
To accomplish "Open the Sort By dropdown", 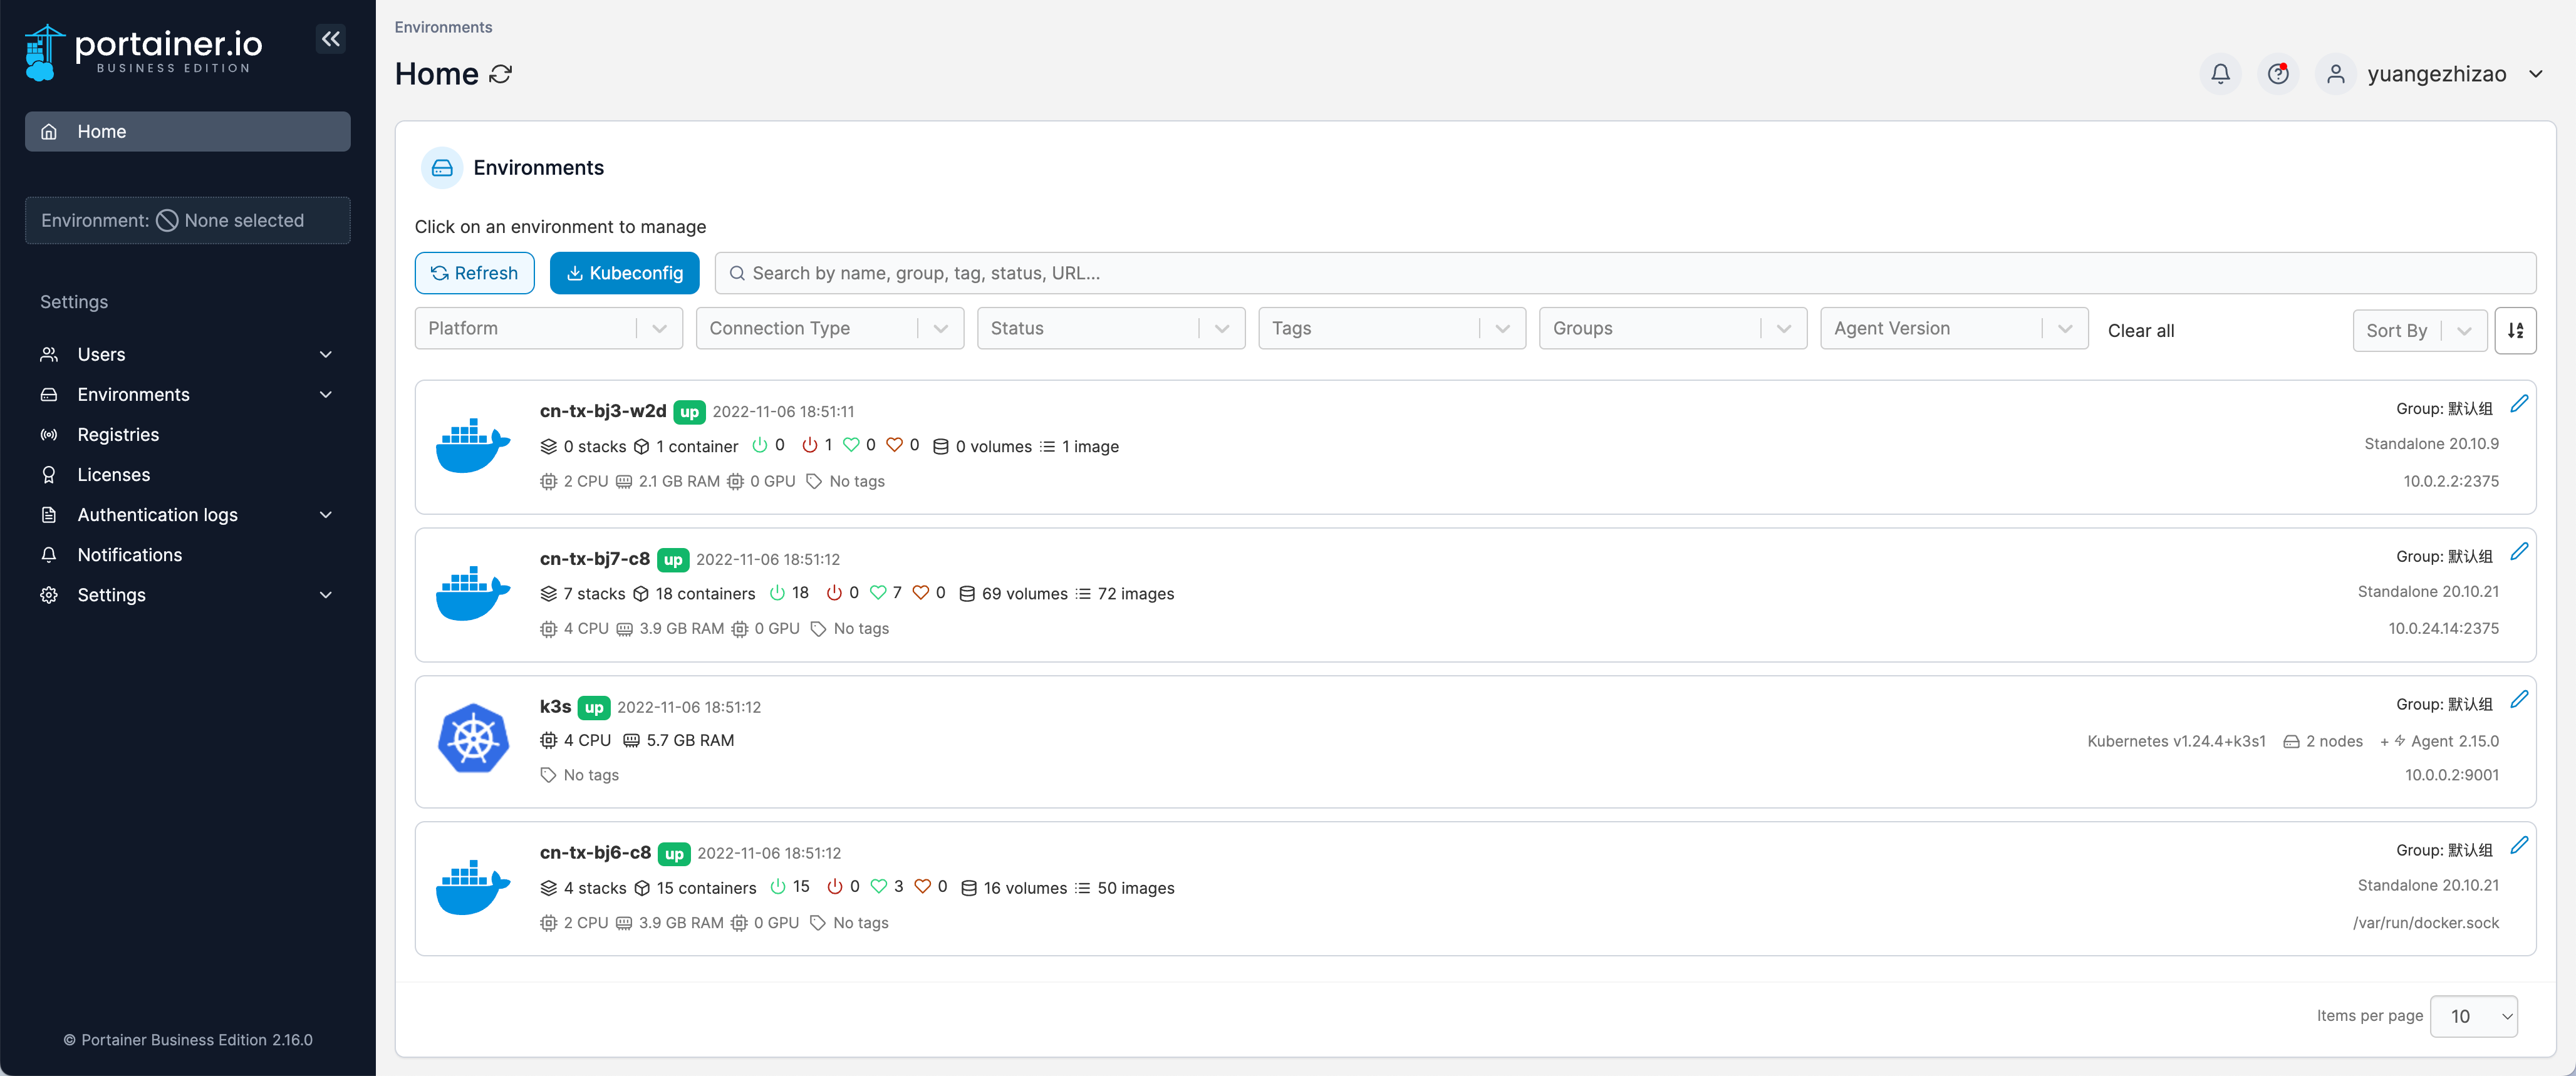I will [x=2420, y=331].
